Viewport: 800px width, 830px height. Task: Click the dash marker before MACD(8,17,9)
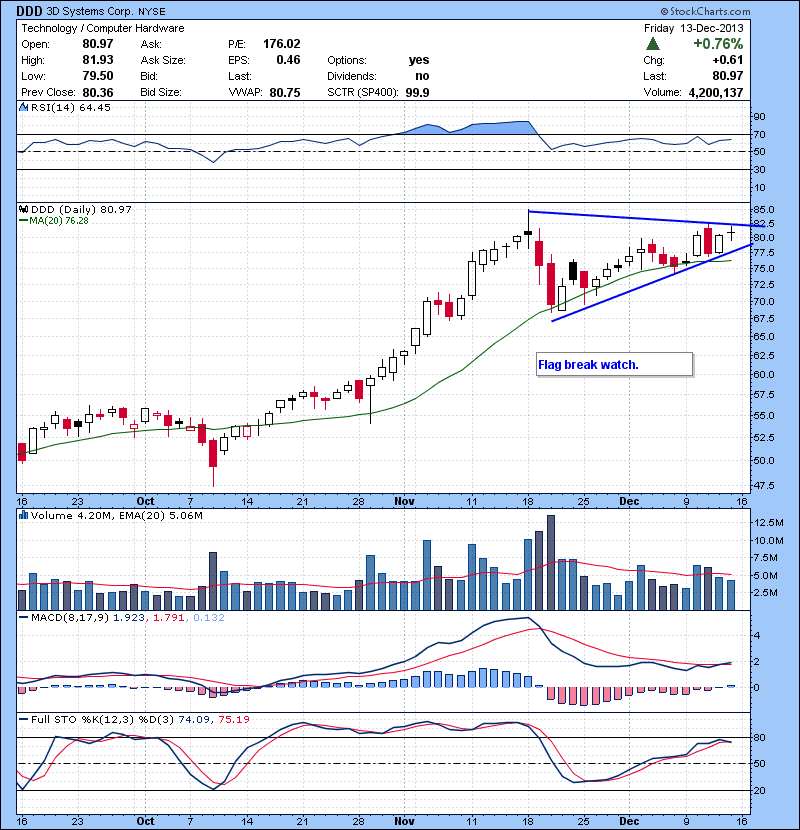23,617
